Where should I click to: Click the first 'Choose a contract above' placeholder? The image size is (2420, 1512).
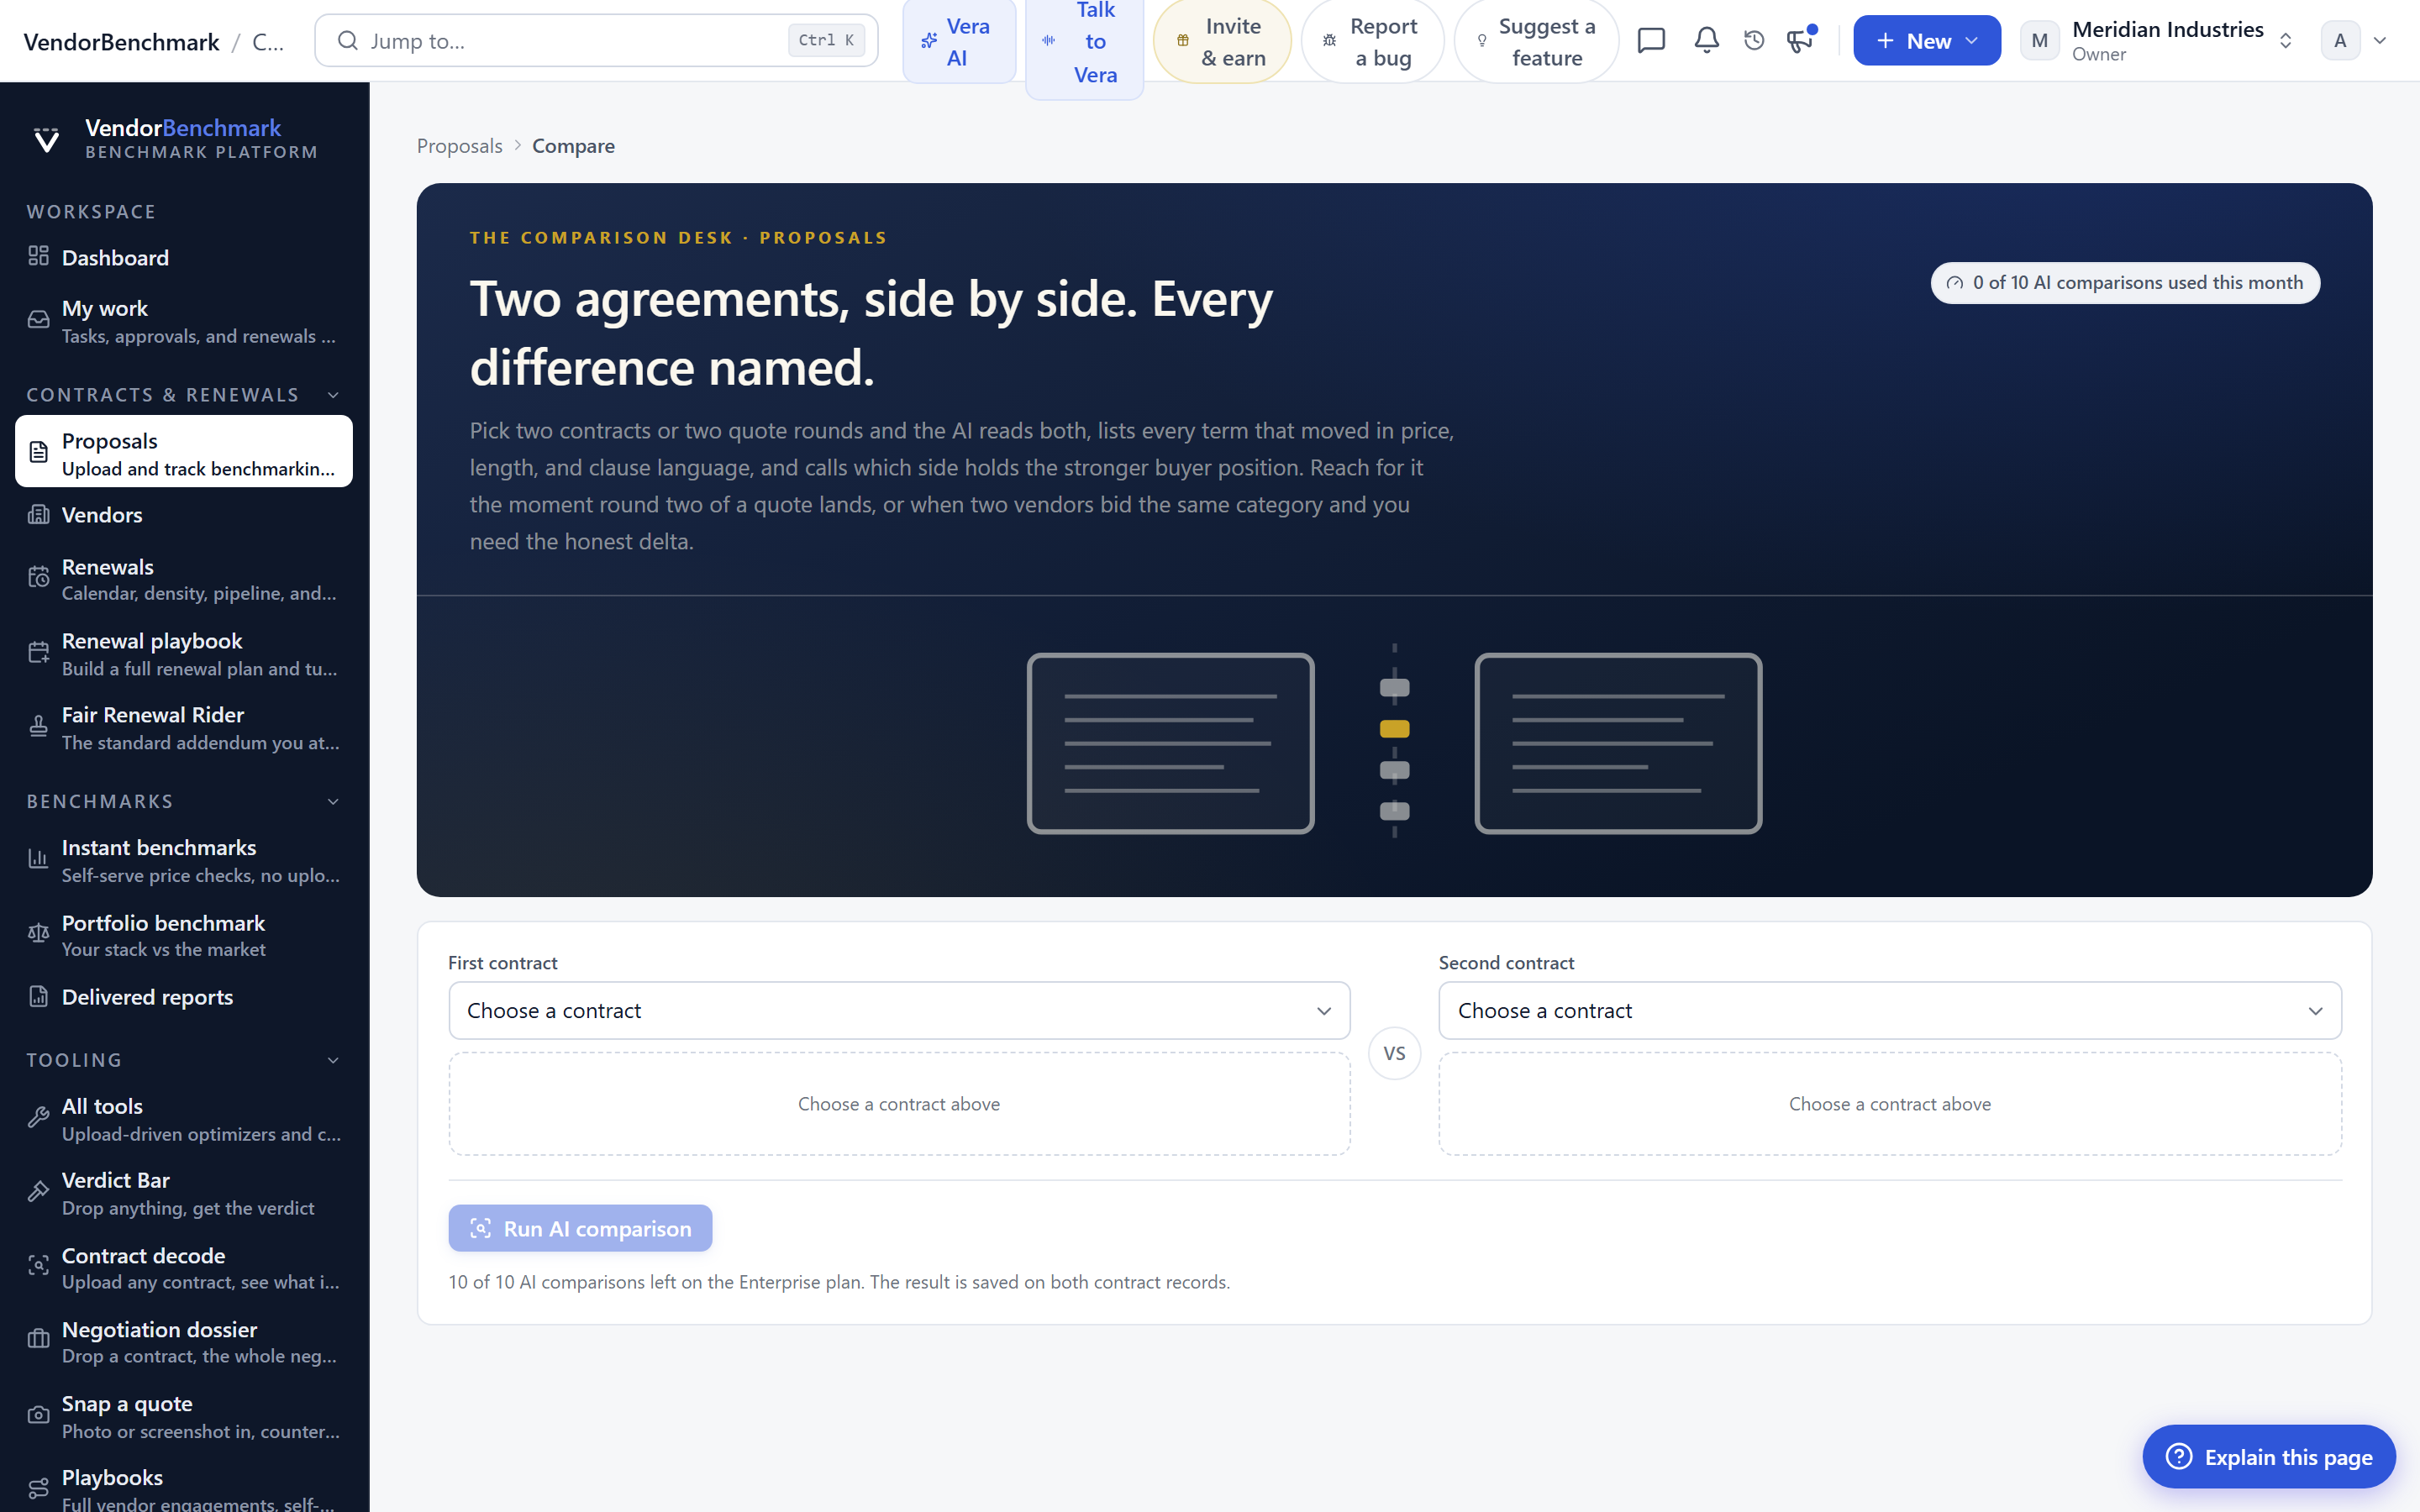(x=899, y=1103)
